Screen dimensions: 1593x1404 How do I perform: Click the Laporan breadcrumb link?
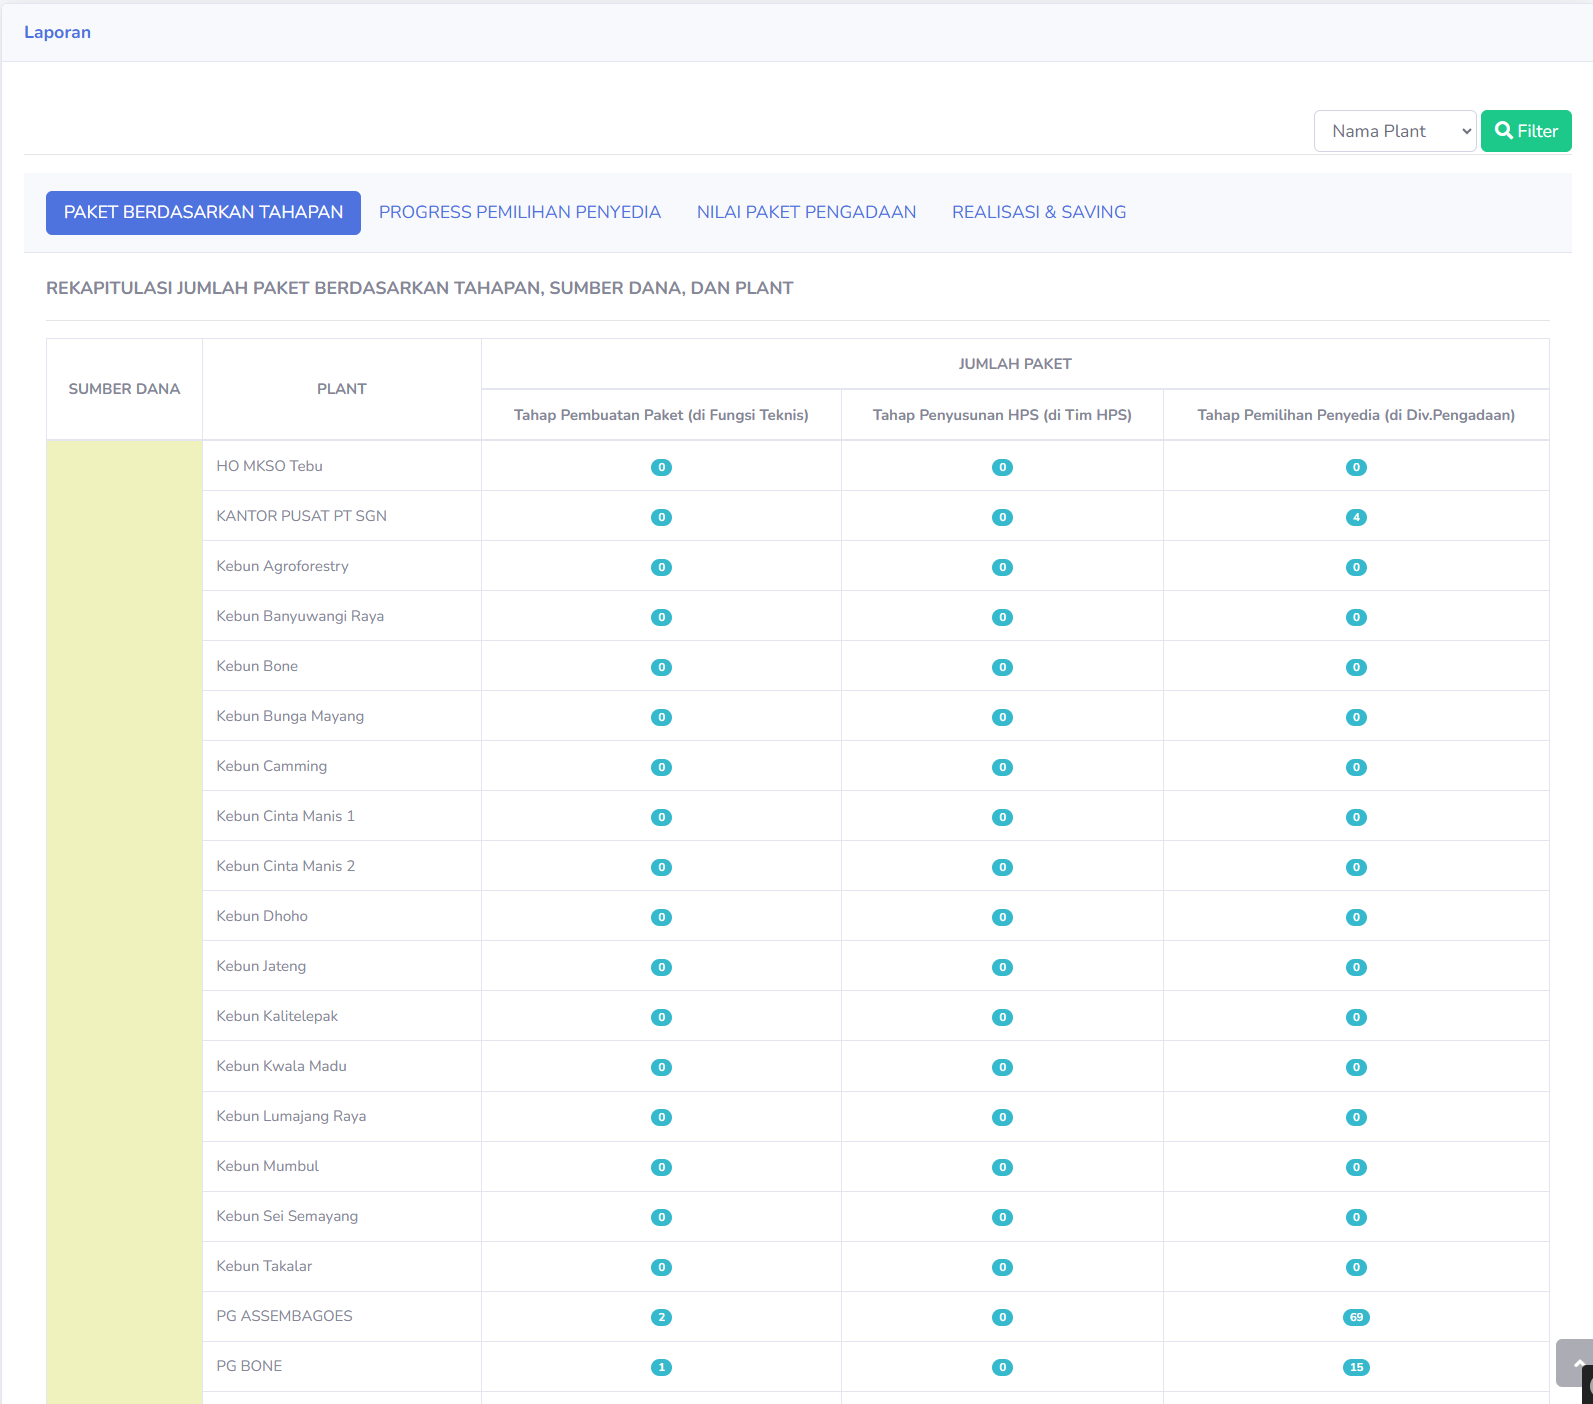[x=57, y=32]
